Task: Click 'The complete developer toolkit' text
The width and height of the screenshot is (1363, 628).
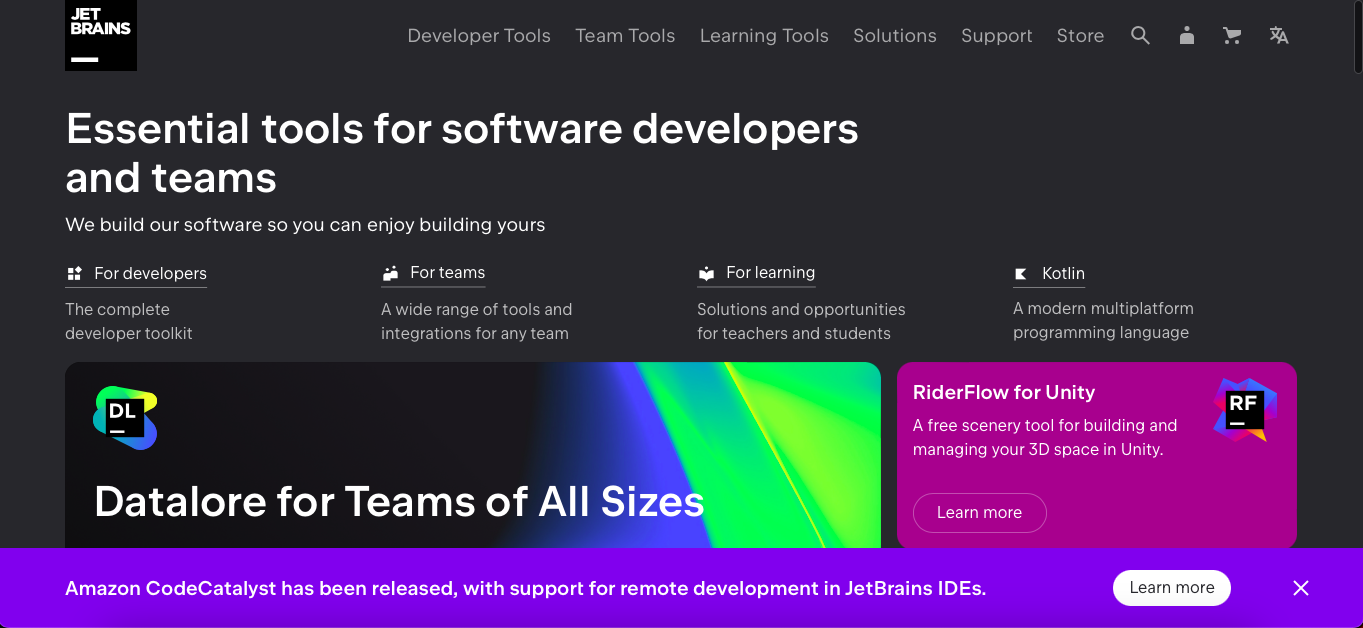Action: [129, 321]
